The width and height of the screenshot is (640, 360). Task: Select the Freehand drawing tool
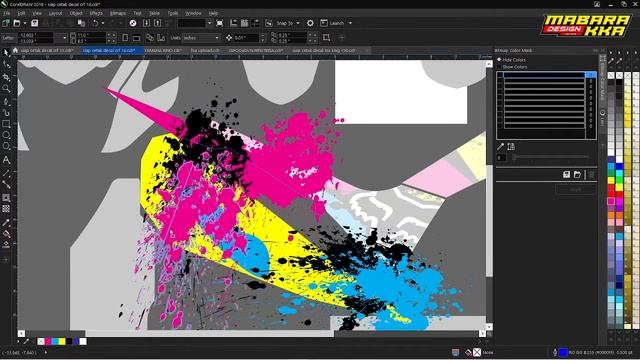(6, 101)
